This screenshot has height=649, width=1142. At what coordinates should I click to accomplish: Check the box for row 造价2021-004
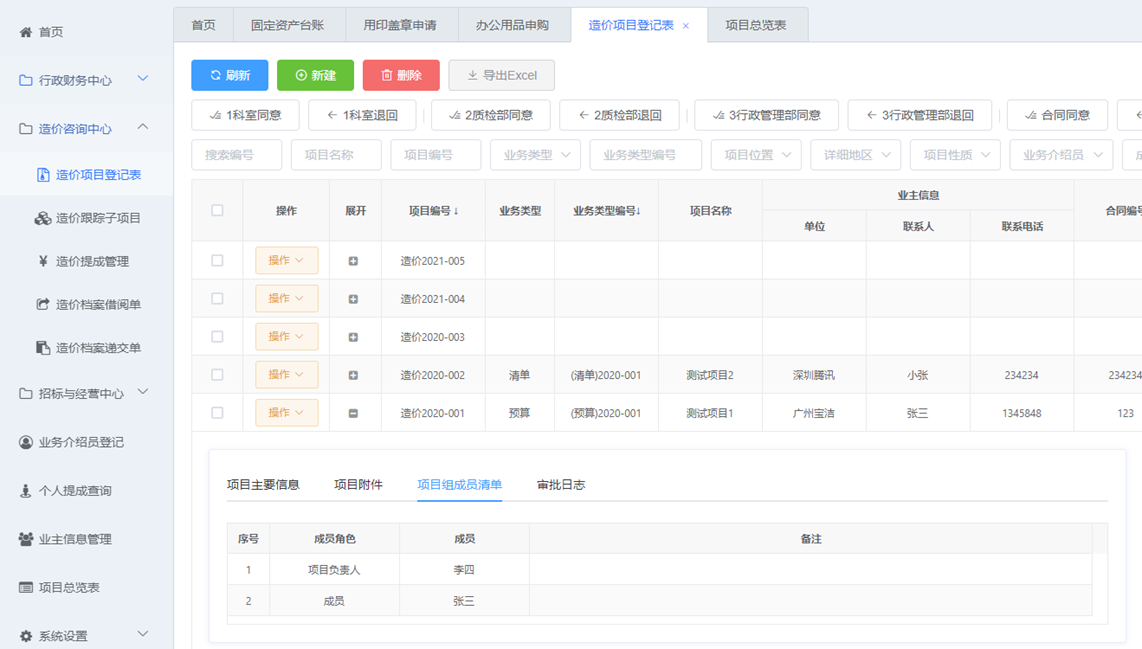pos(217,299)
